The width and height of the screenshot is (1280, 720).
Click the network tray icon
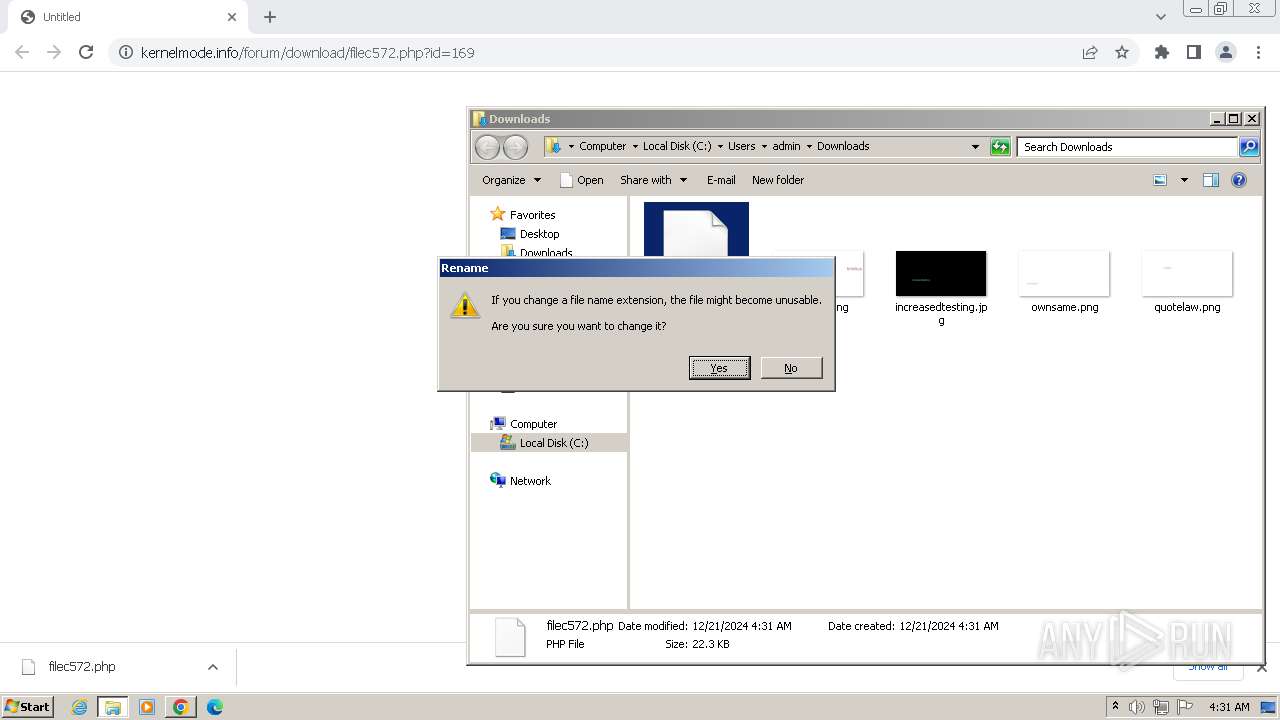click(1161, 707)
